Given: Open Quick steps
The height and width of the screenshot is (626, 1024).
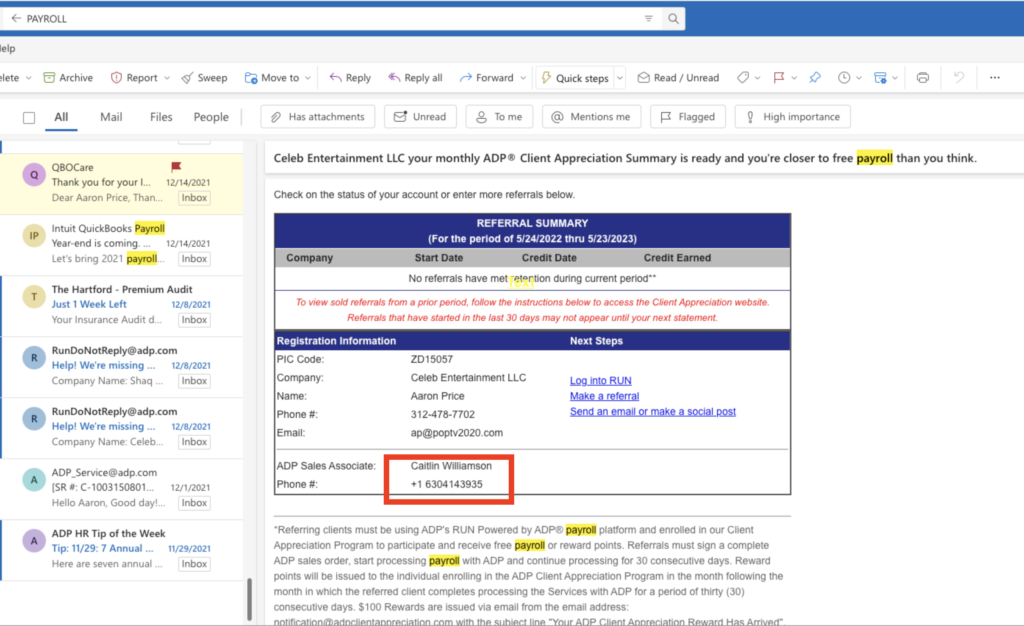Looking at the screenshot, I should pos(575,78).
